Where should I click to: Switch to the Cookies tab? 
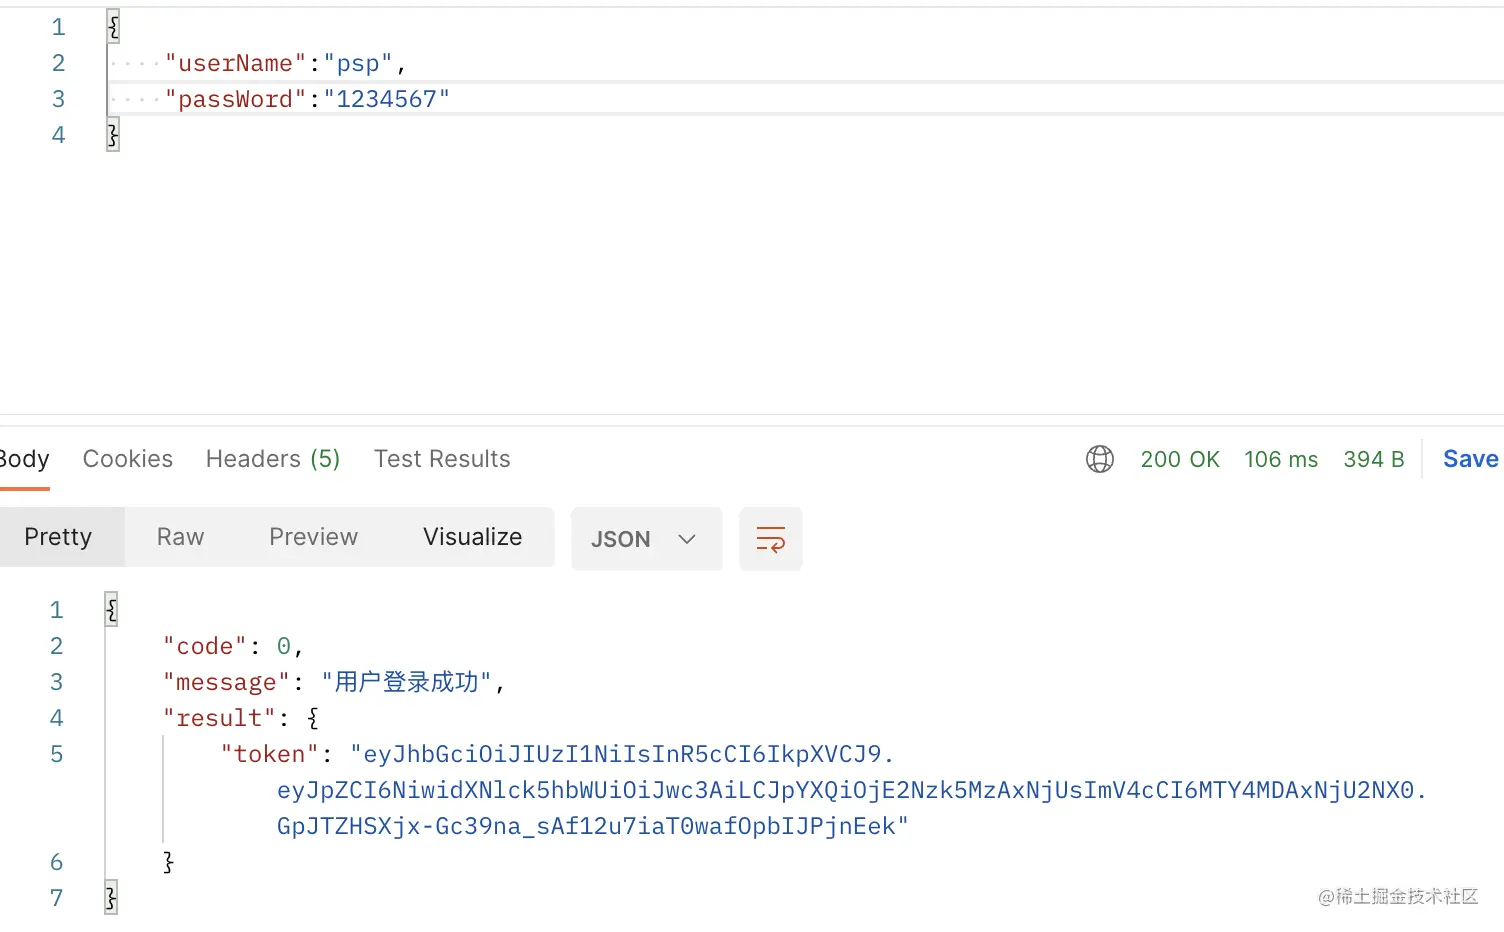pyautogui.click(x=128, y=459)
